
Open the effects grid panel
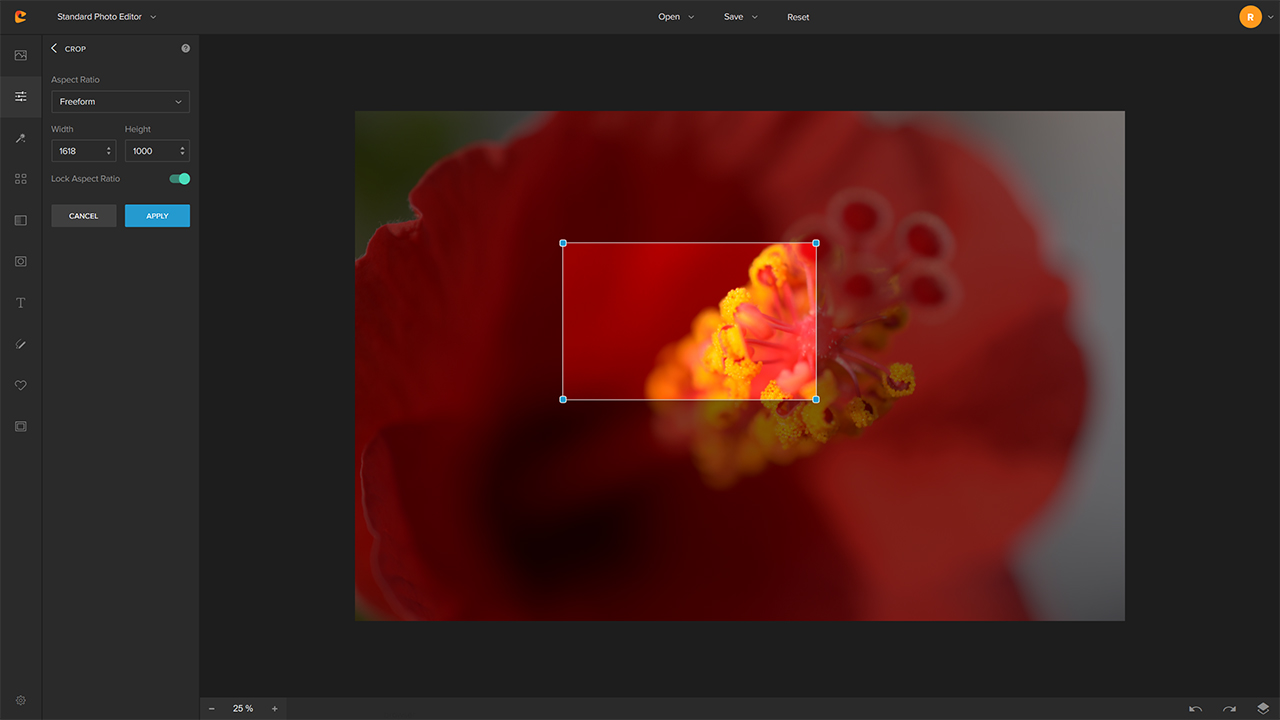click(20, 178)
